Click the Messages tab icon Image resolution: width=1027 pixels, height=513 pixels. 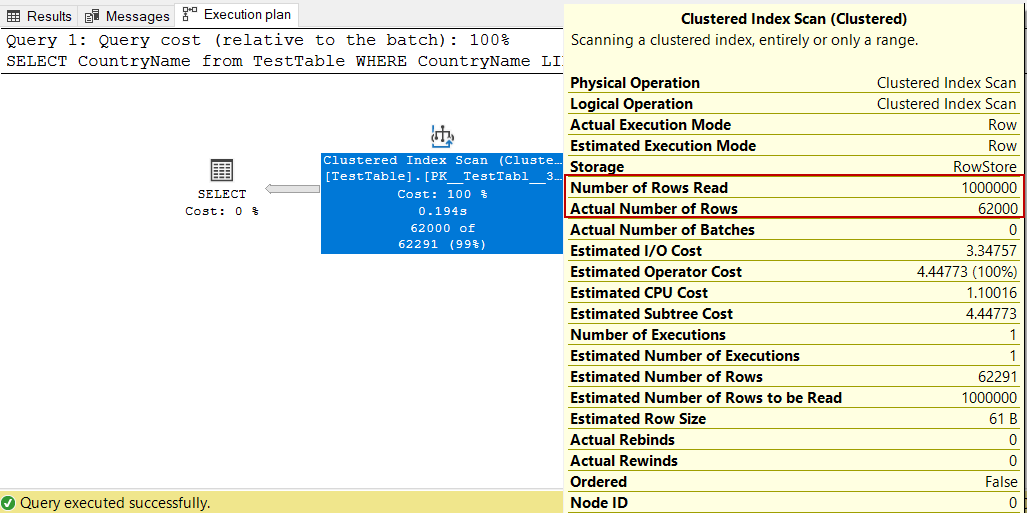pyautogui.click(x=93, y=16)
